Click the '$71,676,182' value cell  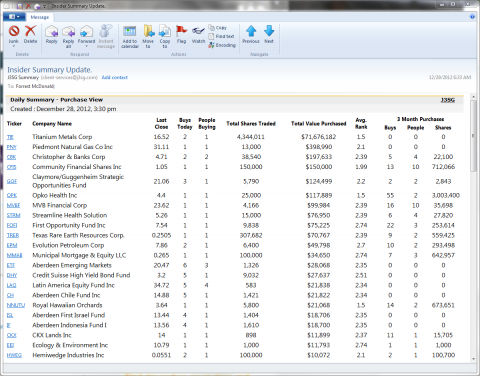(319, 137)
